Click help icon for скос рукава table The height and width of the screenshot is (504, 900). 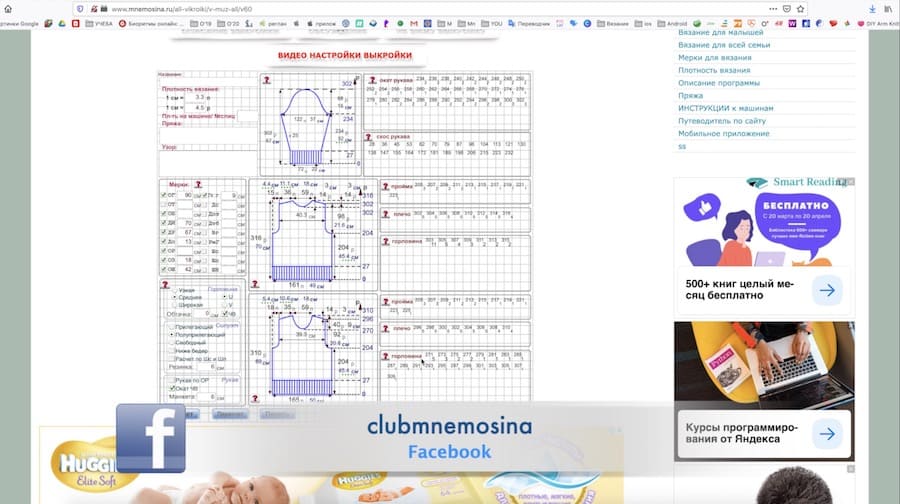click(x=368, y=137)
